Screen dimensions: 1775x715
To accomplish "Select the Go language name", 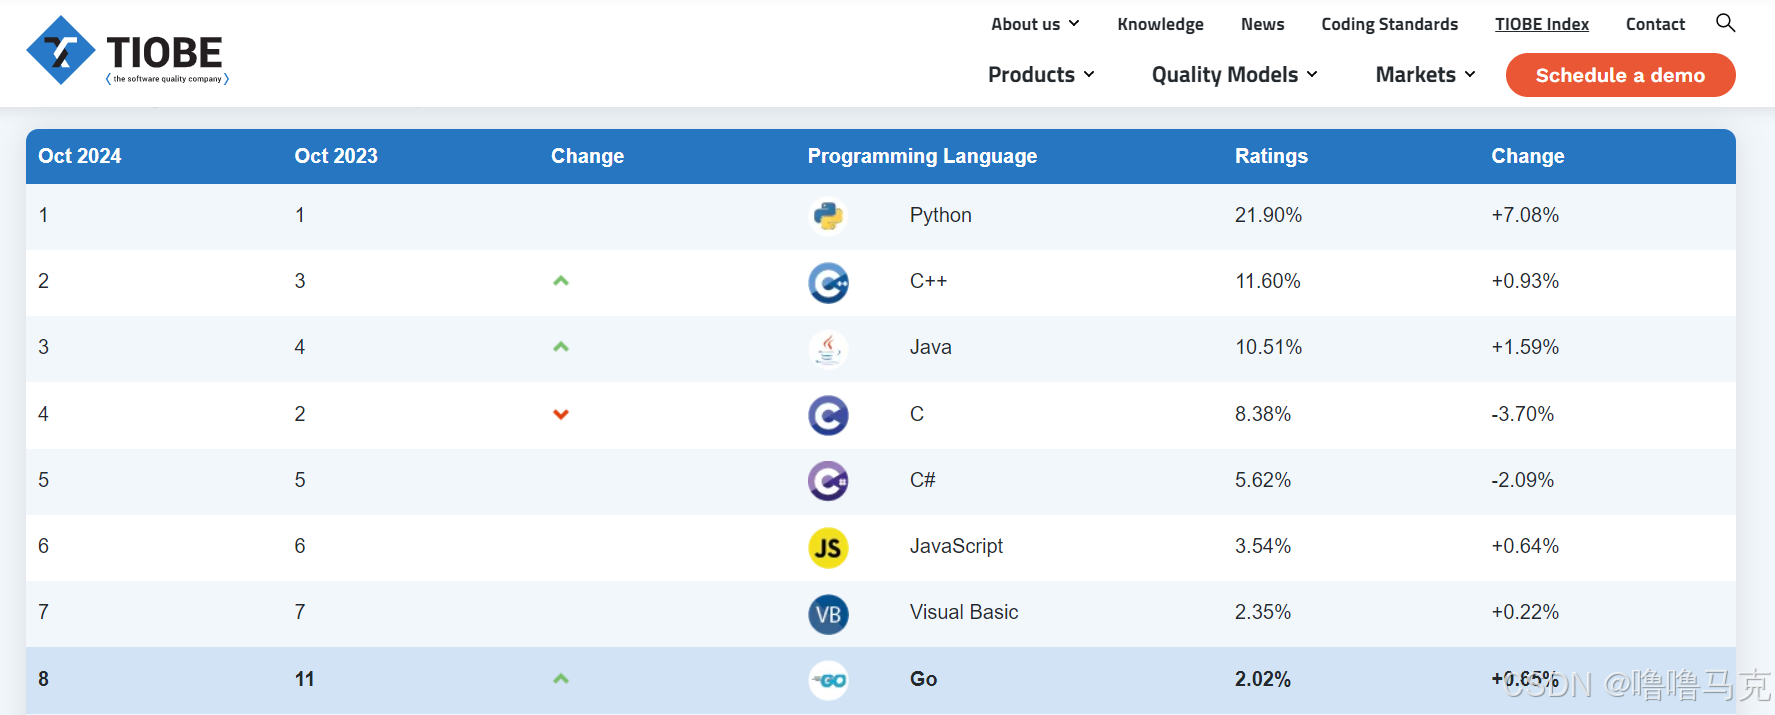I will pos(923,679).
